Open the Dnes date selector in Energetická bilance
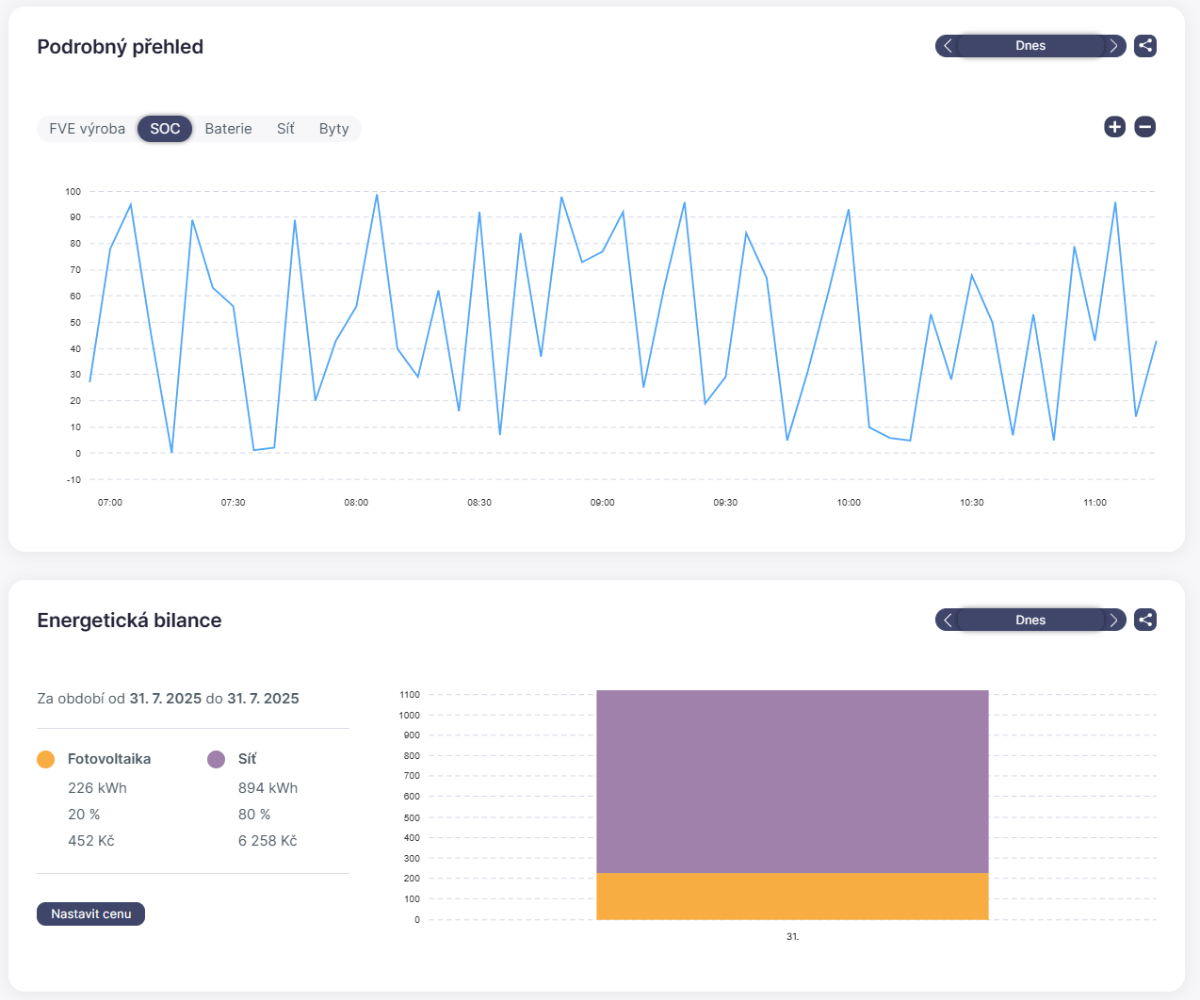This screenshot has width=1200, height=1000. click(x=1030, y=620)
